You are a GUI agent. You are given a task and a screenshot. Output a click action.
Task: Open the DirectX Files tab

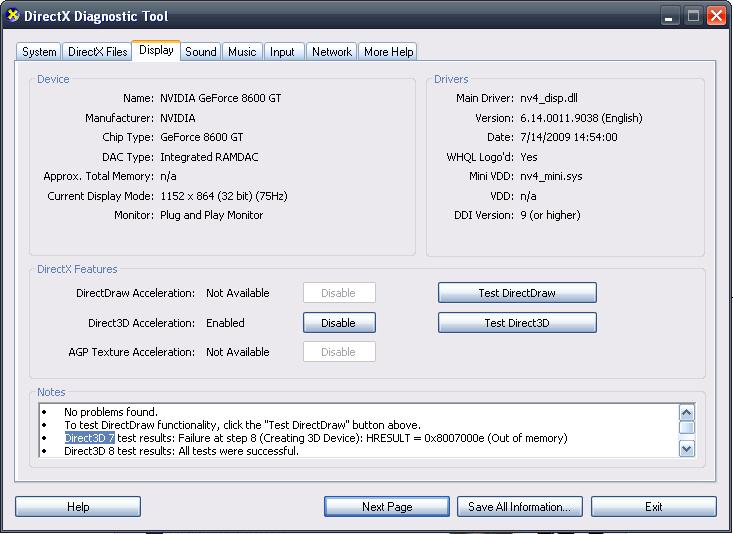click(97, 52)
